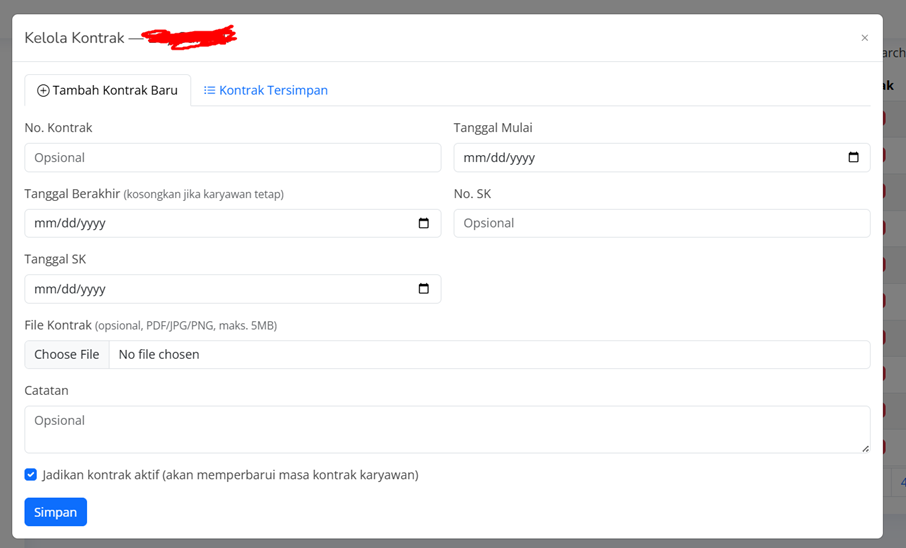The height and width of the screenshot is (548, 906).
Task: Switch to Tambah Kontrak Baru tab
Action: pyautogui.click(x=107, y=90)
